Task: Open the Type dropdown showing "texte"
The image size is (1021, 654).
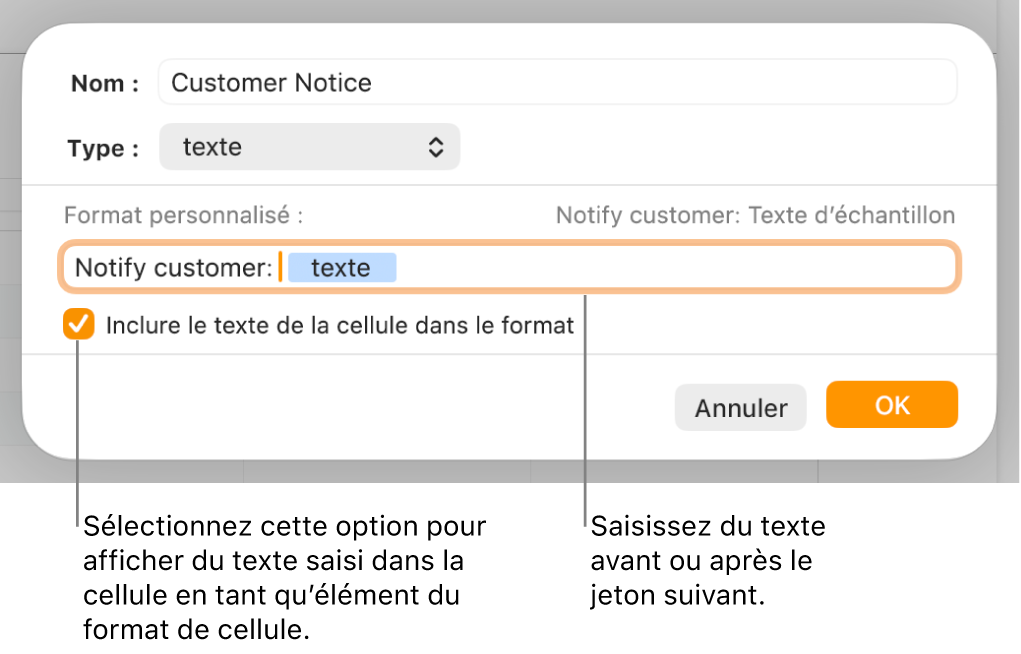Action: (309, 146)
